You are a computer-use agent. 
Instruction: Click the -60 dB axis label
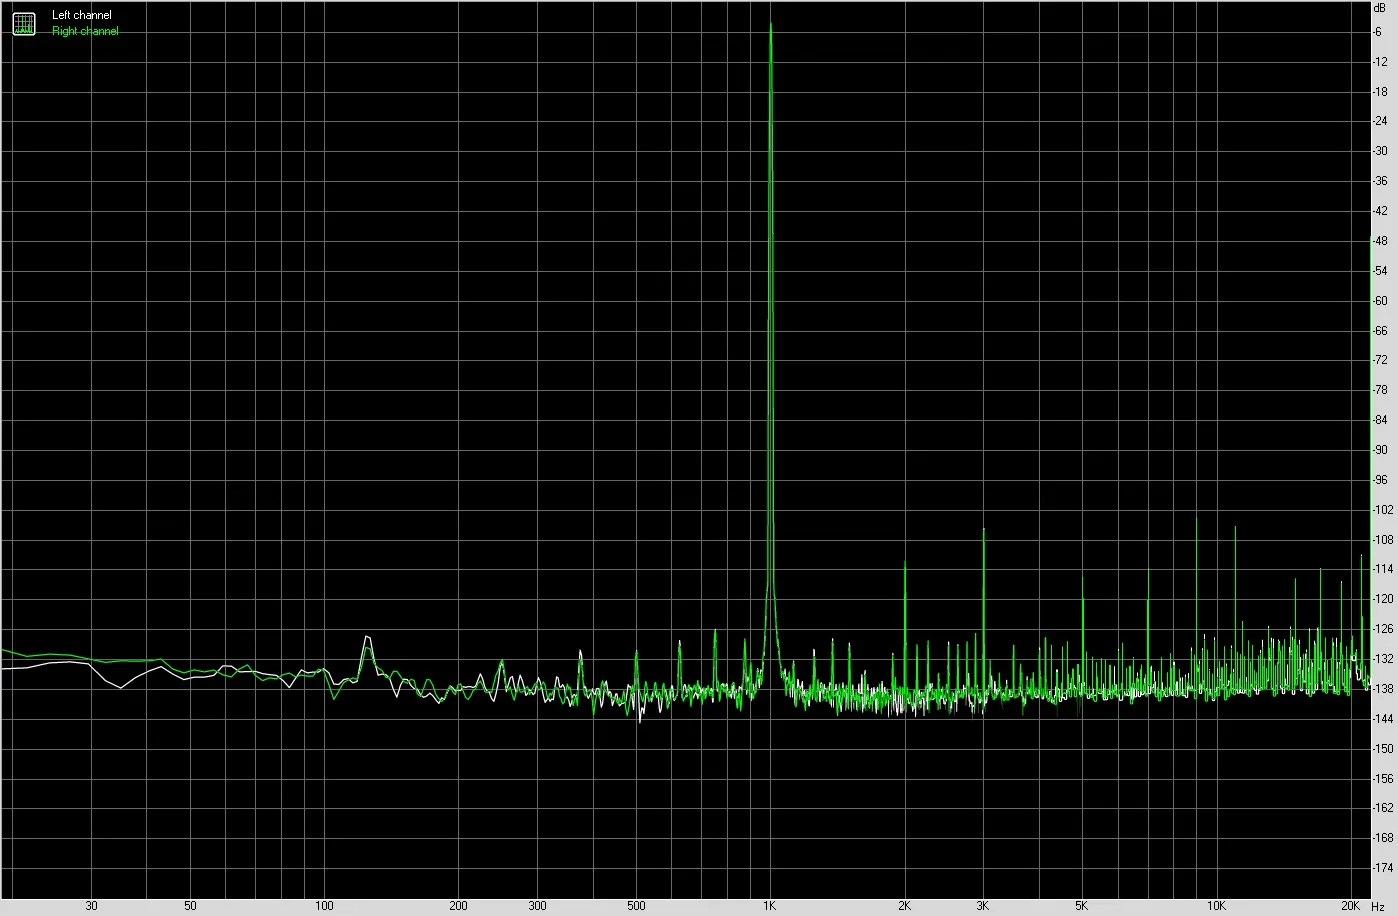1381,301
